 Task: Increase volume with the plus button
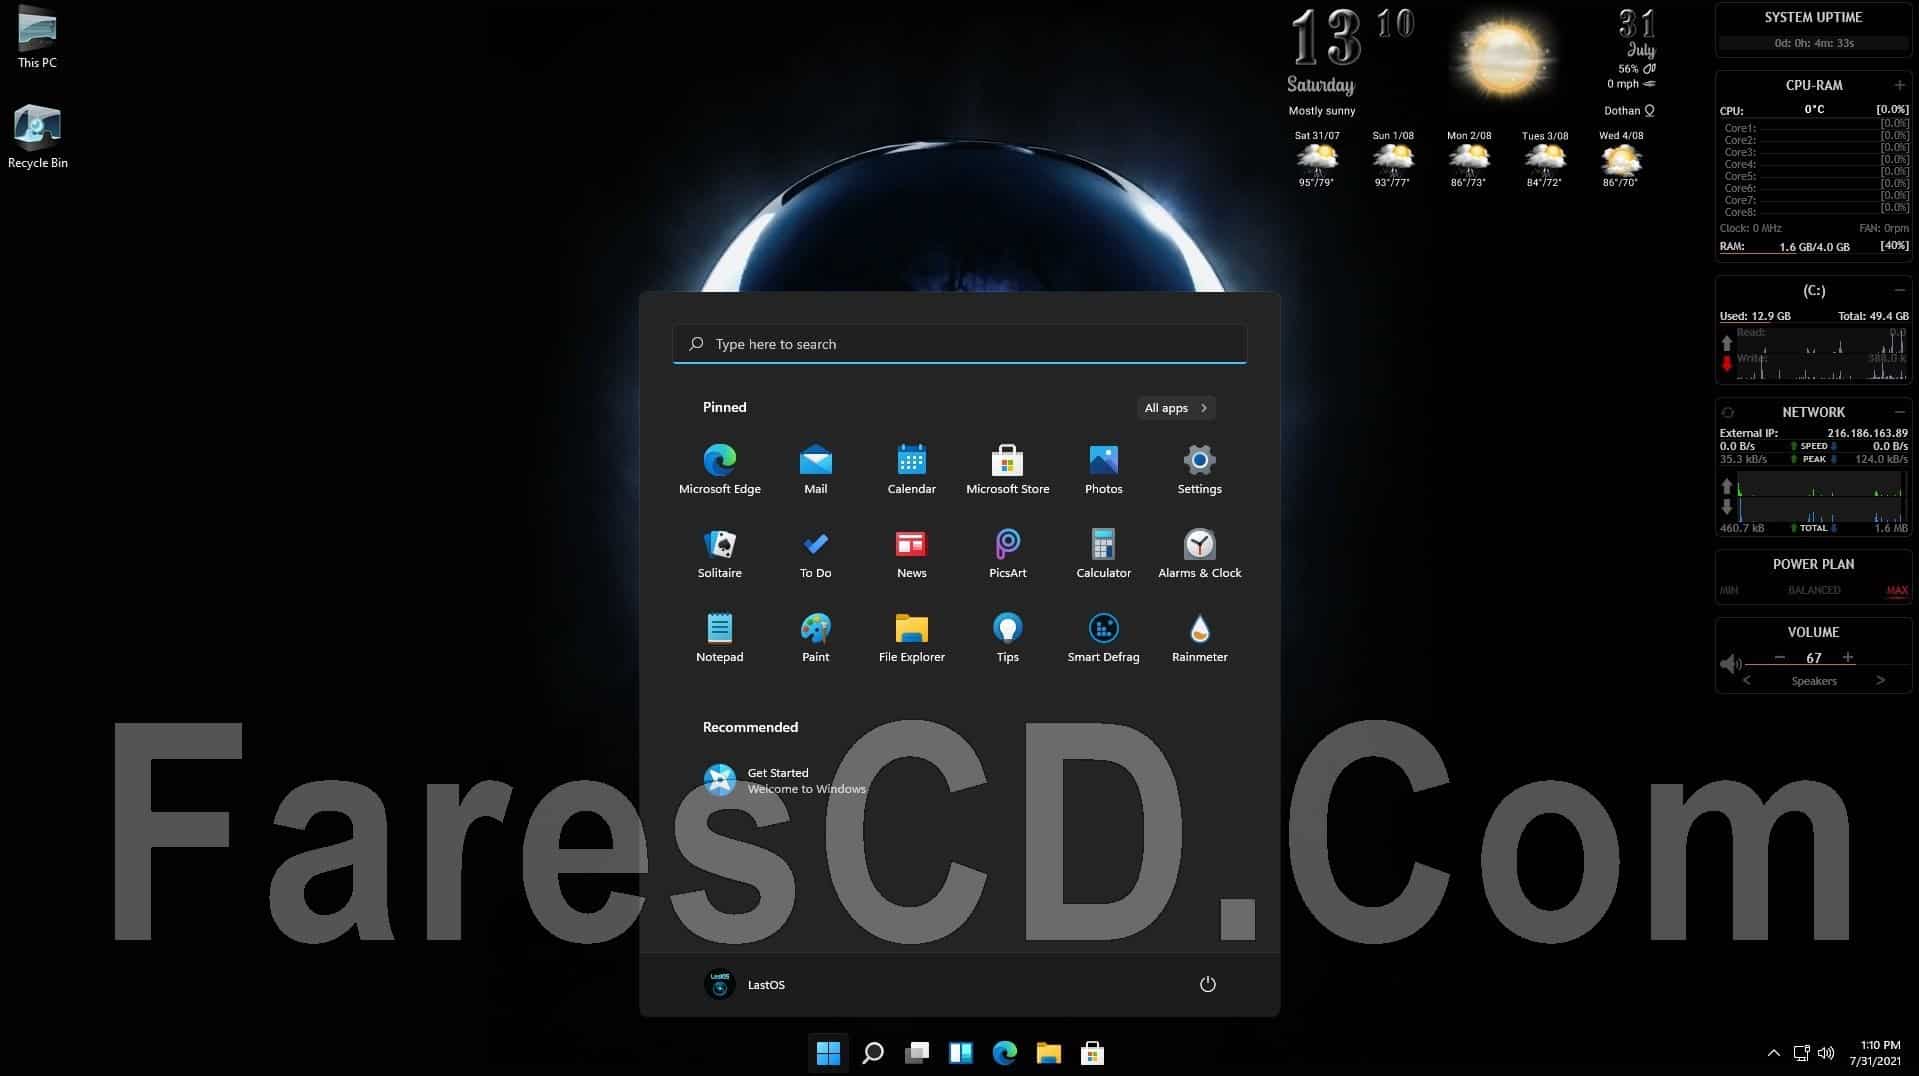1848,657
